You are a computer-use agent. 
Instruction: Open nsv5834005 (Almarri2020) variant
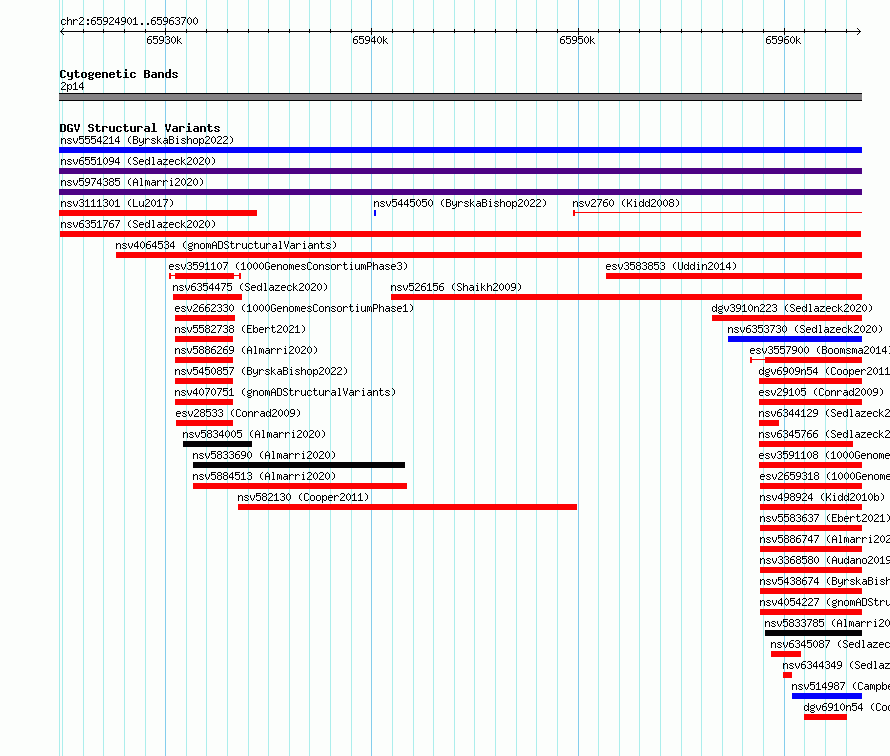pyautogui.click(x=254, y=434)
